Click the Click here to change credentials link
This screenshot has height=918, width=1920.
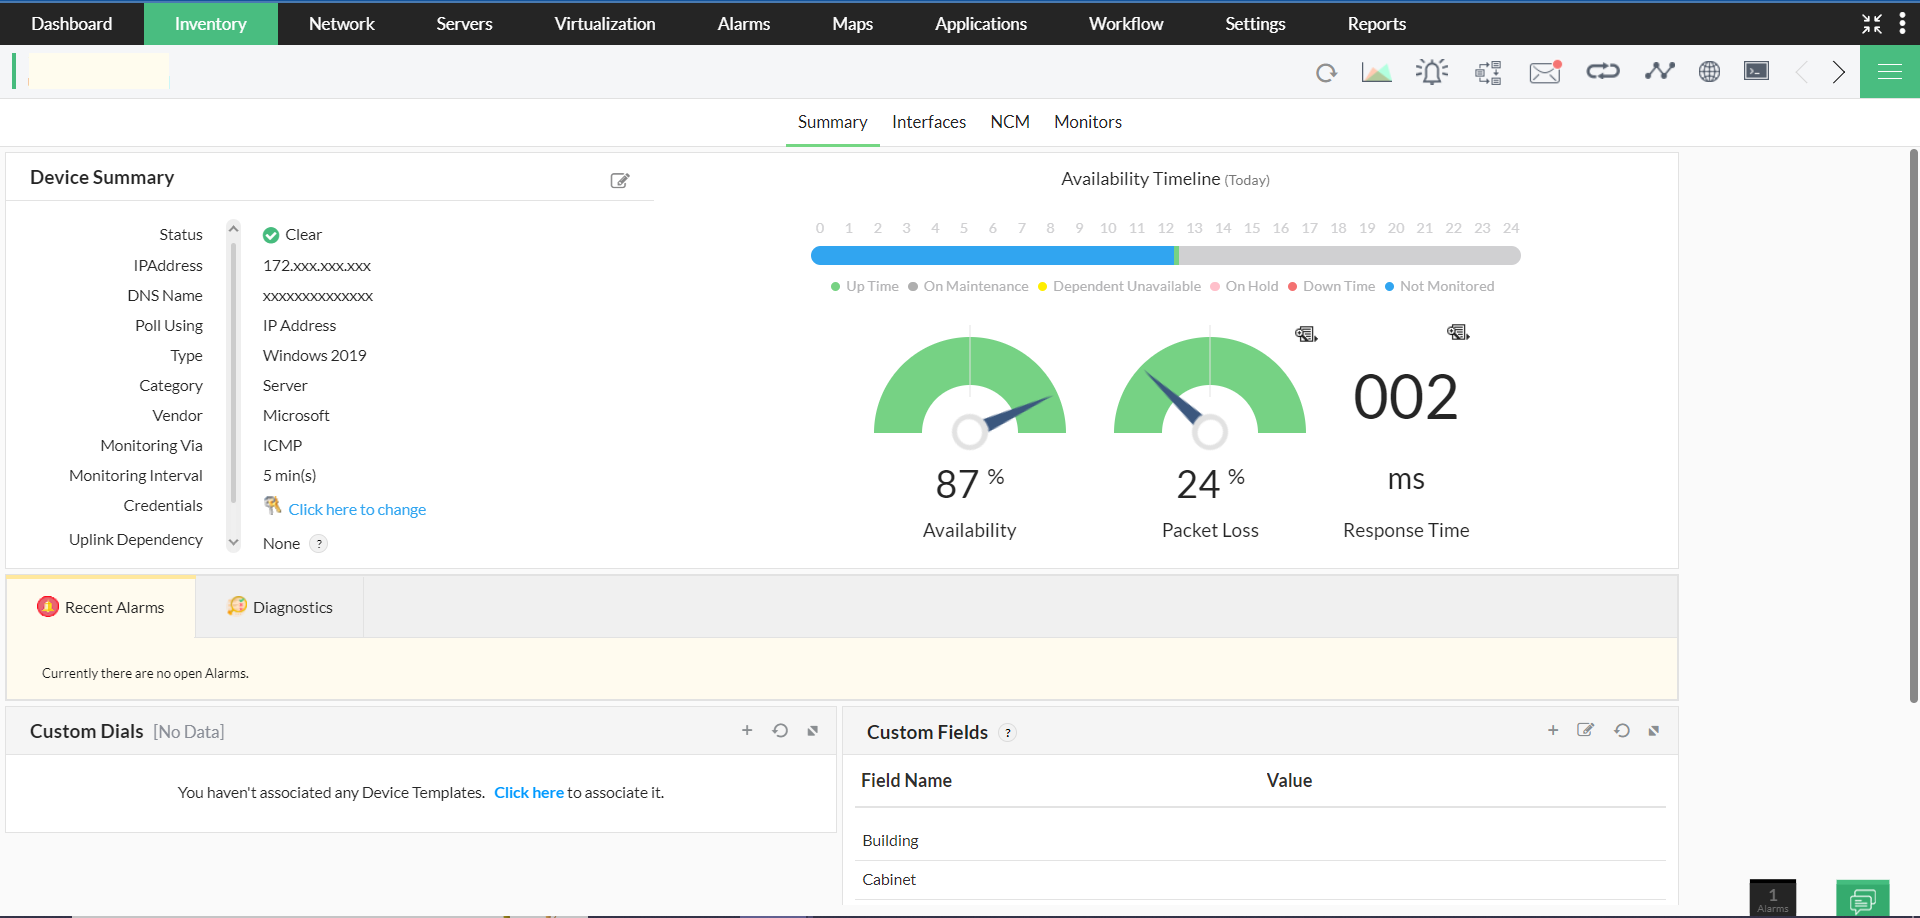point(357,509)
